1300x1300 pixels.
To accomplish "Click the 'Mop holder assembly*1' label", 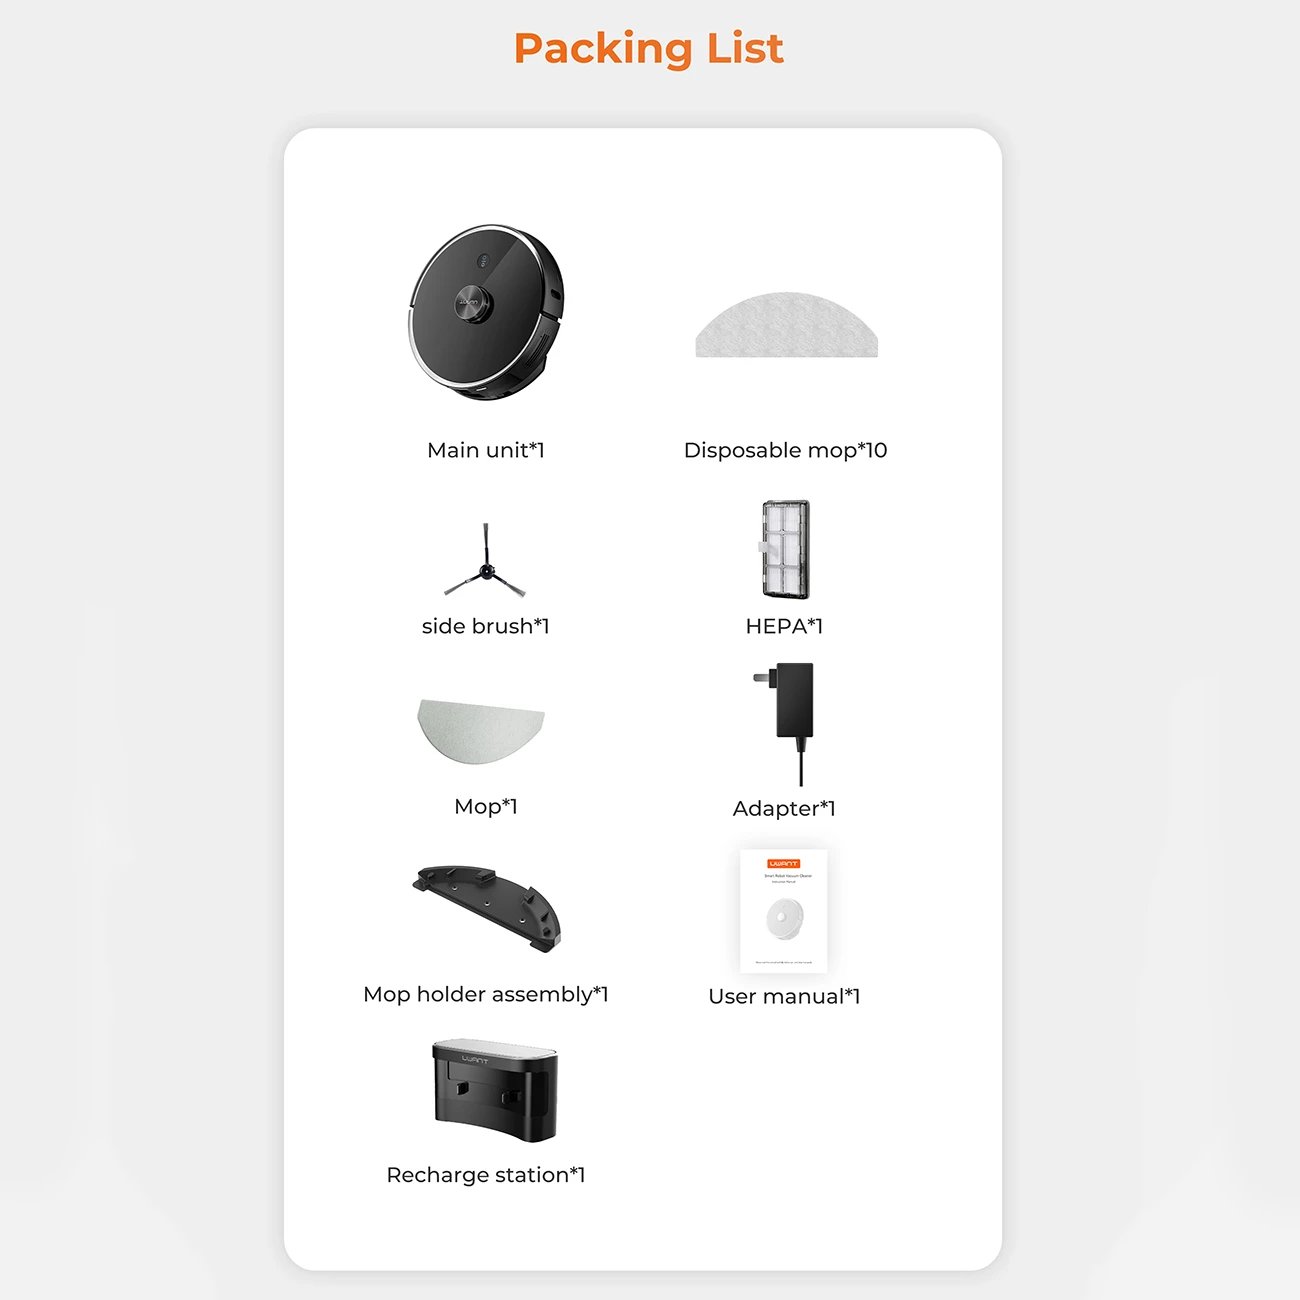I will (486, 994).
